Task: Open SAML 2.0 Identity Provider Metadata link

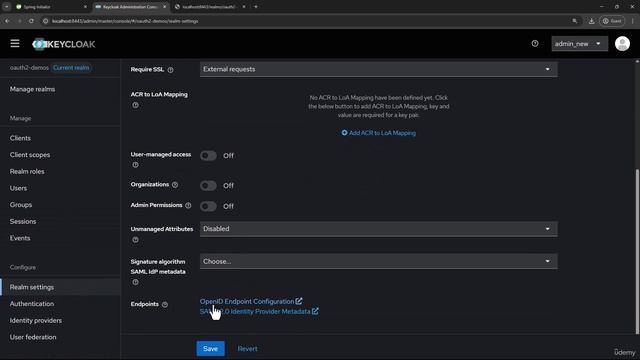Action: 259,311
